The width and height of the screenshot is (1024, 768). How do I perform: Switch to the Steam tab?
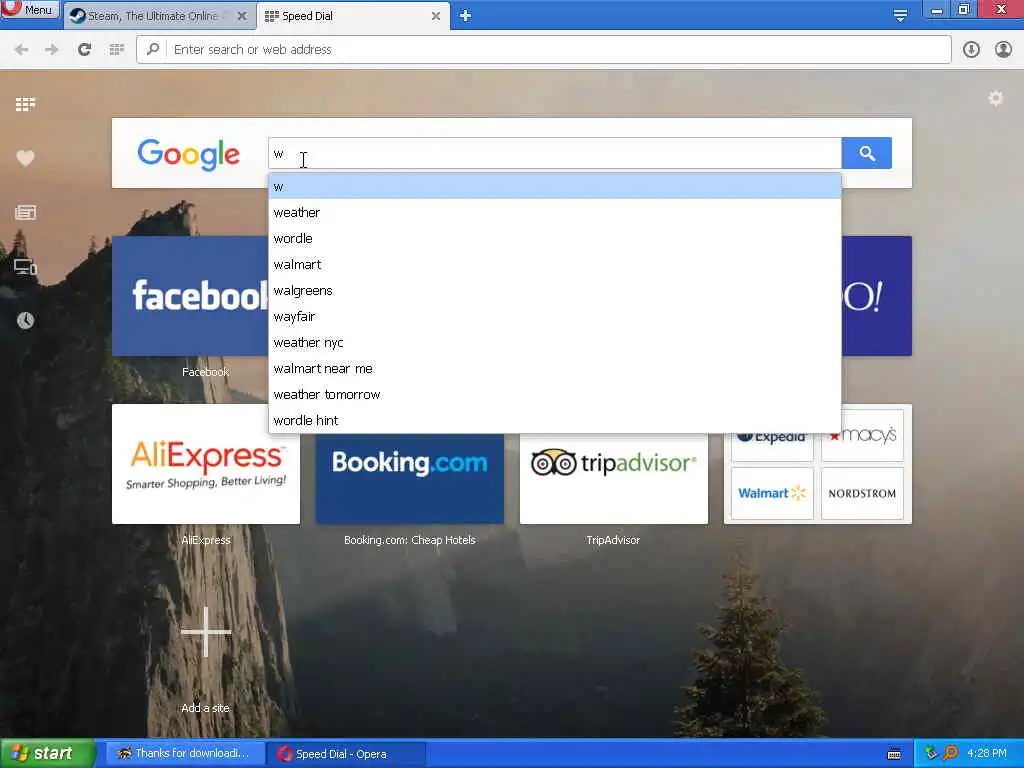[153, 16]
